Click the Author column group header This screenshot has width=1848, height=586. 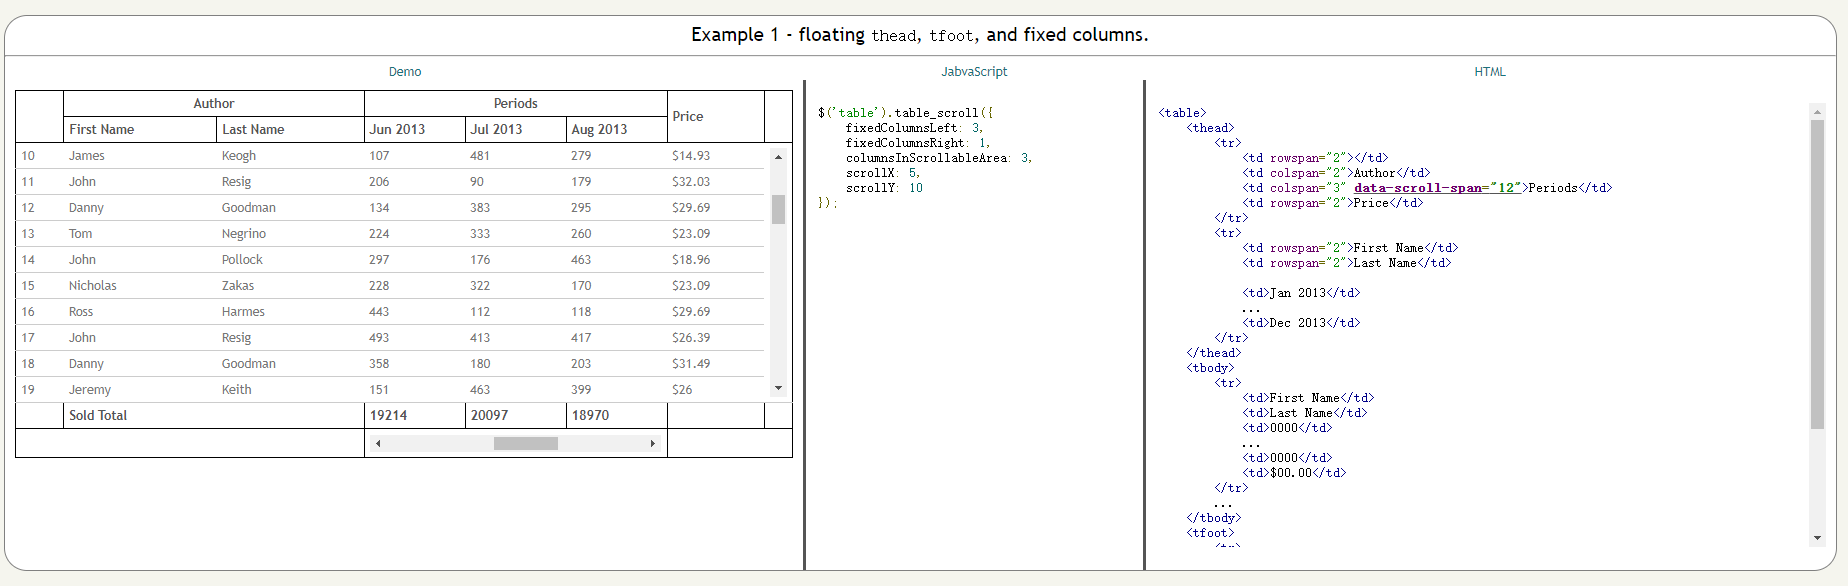pyautogui.click(x=214, y=104)
